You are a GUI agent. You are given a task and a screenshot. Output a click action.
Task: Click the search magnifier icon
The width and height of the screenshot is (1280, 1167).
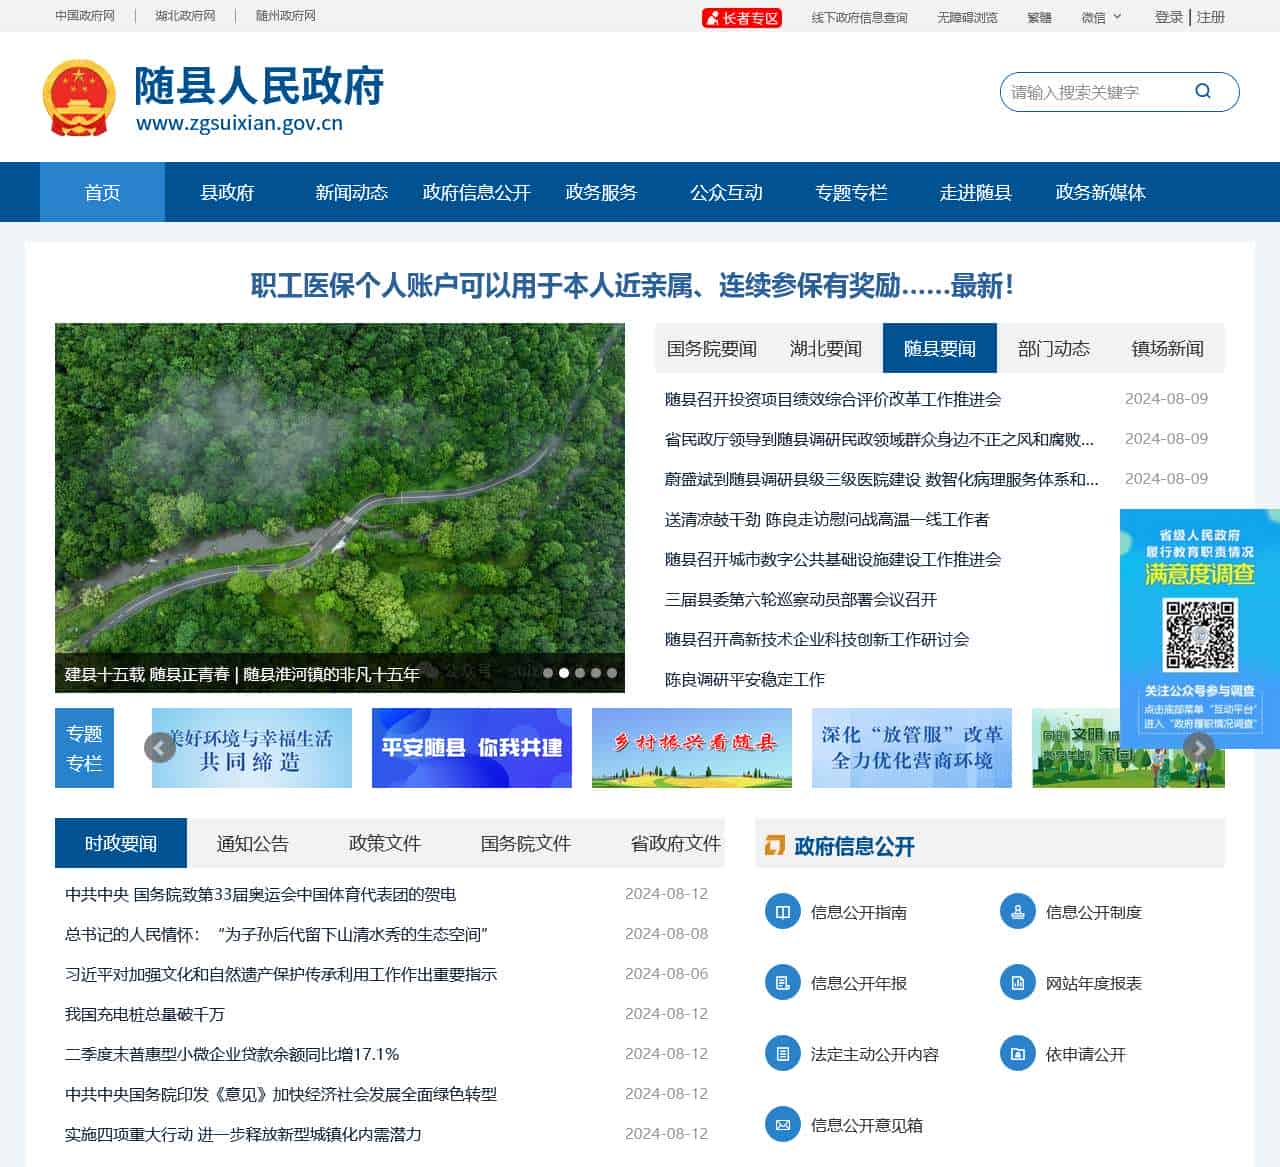coord(1203,91)
